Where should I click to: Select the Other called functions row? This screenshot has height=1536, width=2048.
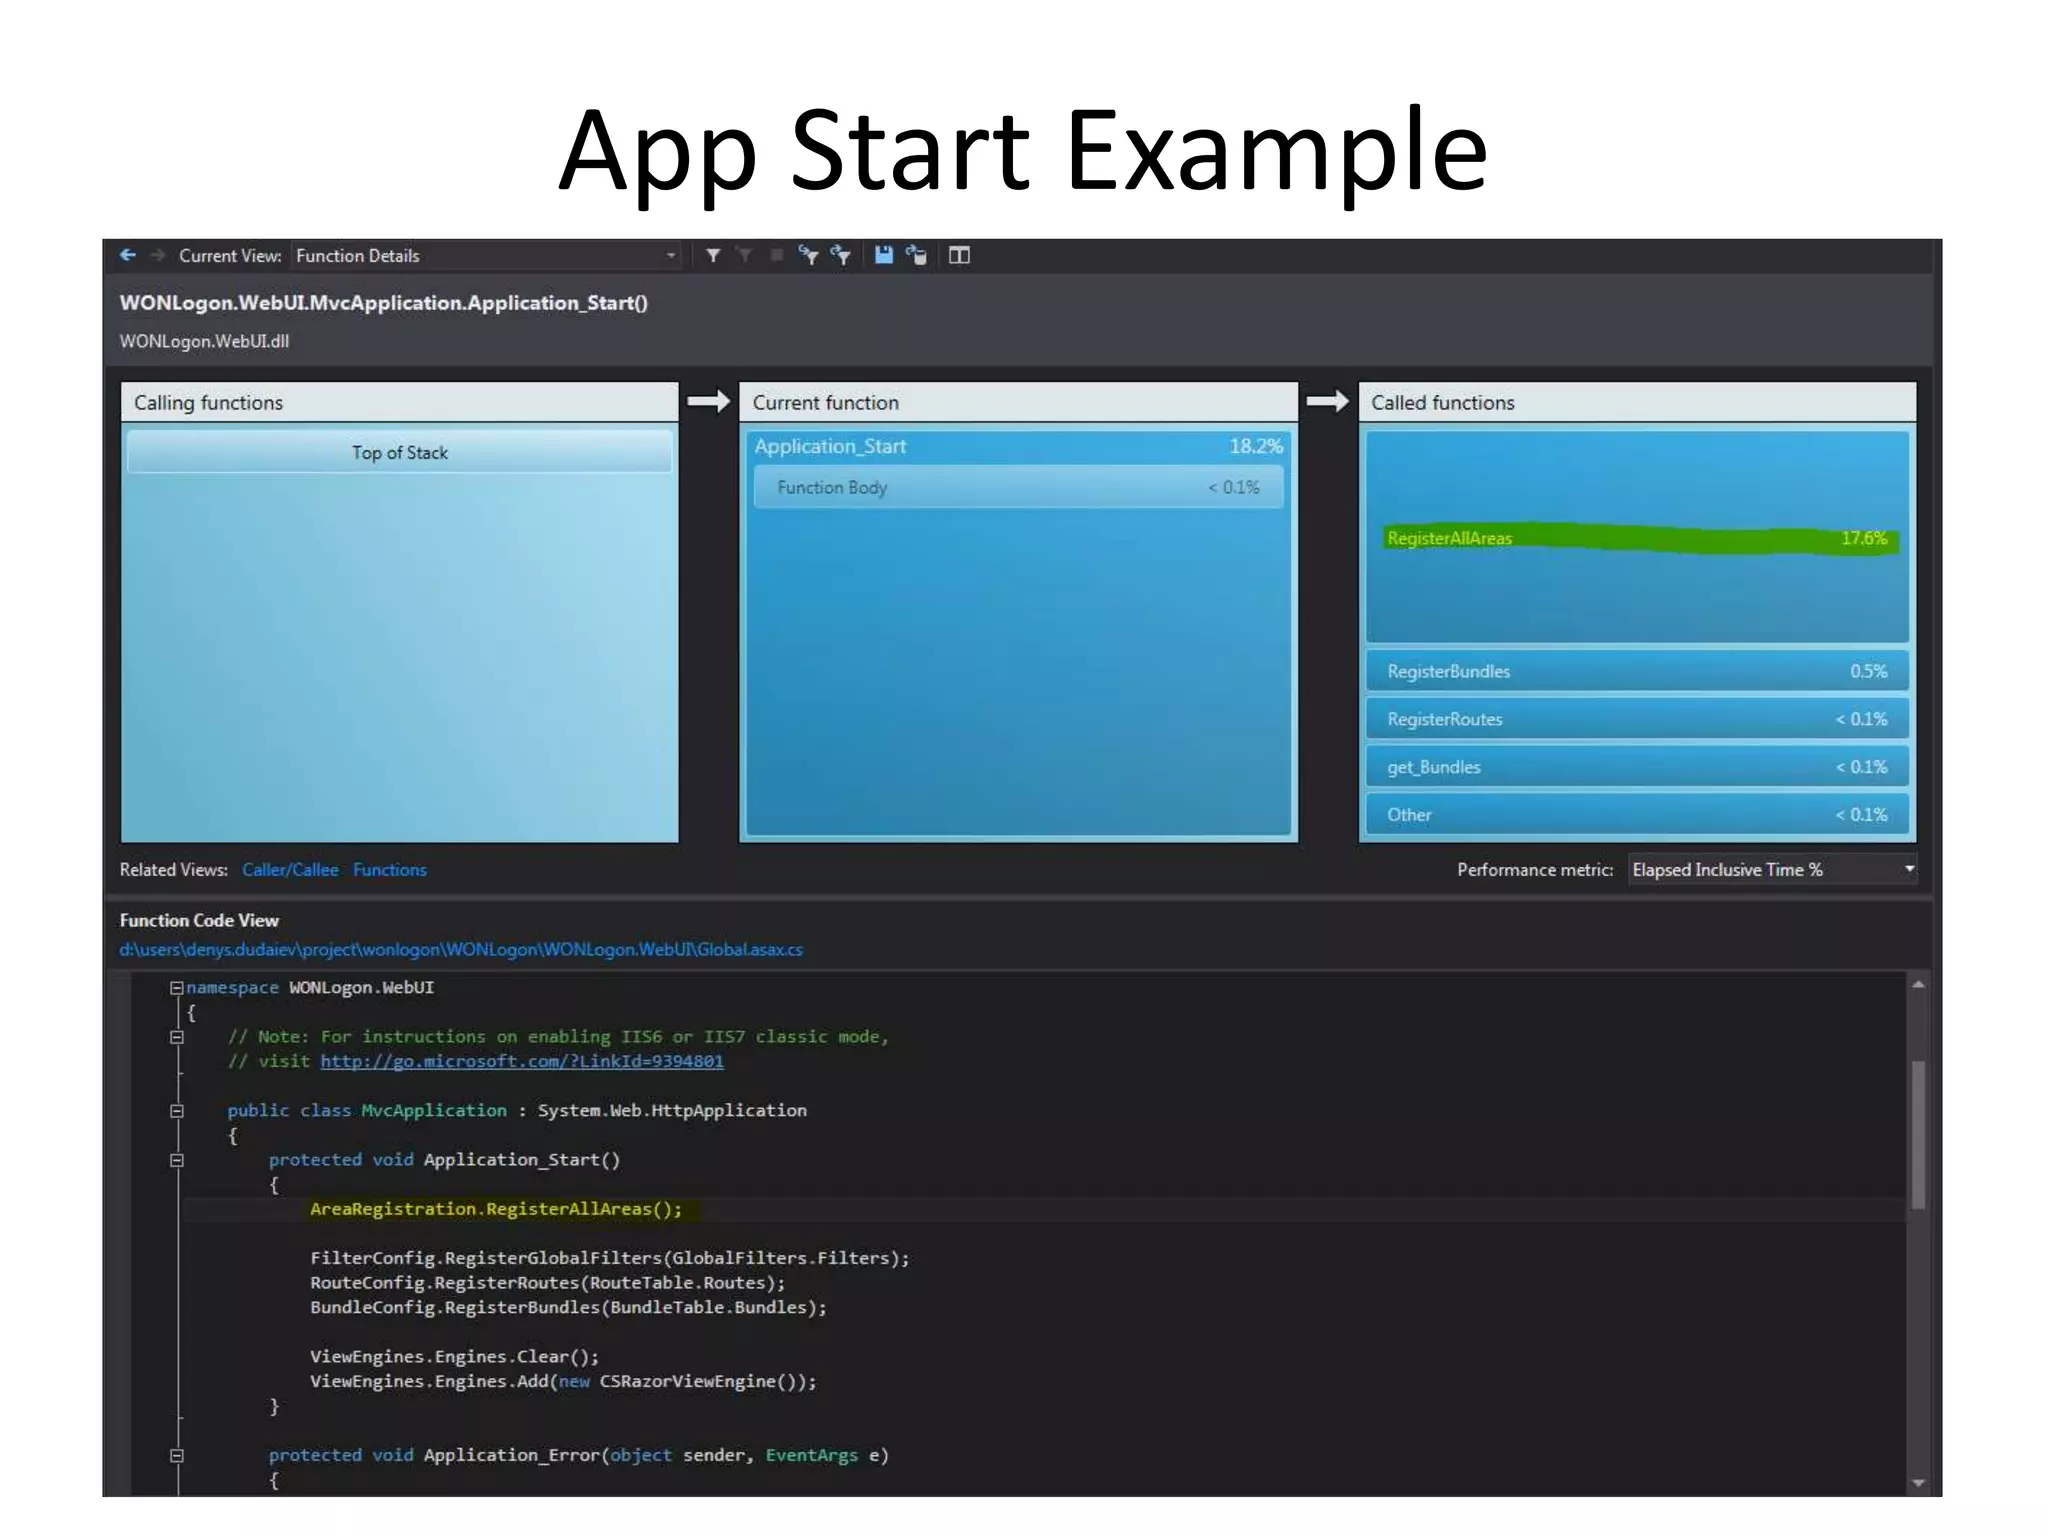click(1637, 815)
